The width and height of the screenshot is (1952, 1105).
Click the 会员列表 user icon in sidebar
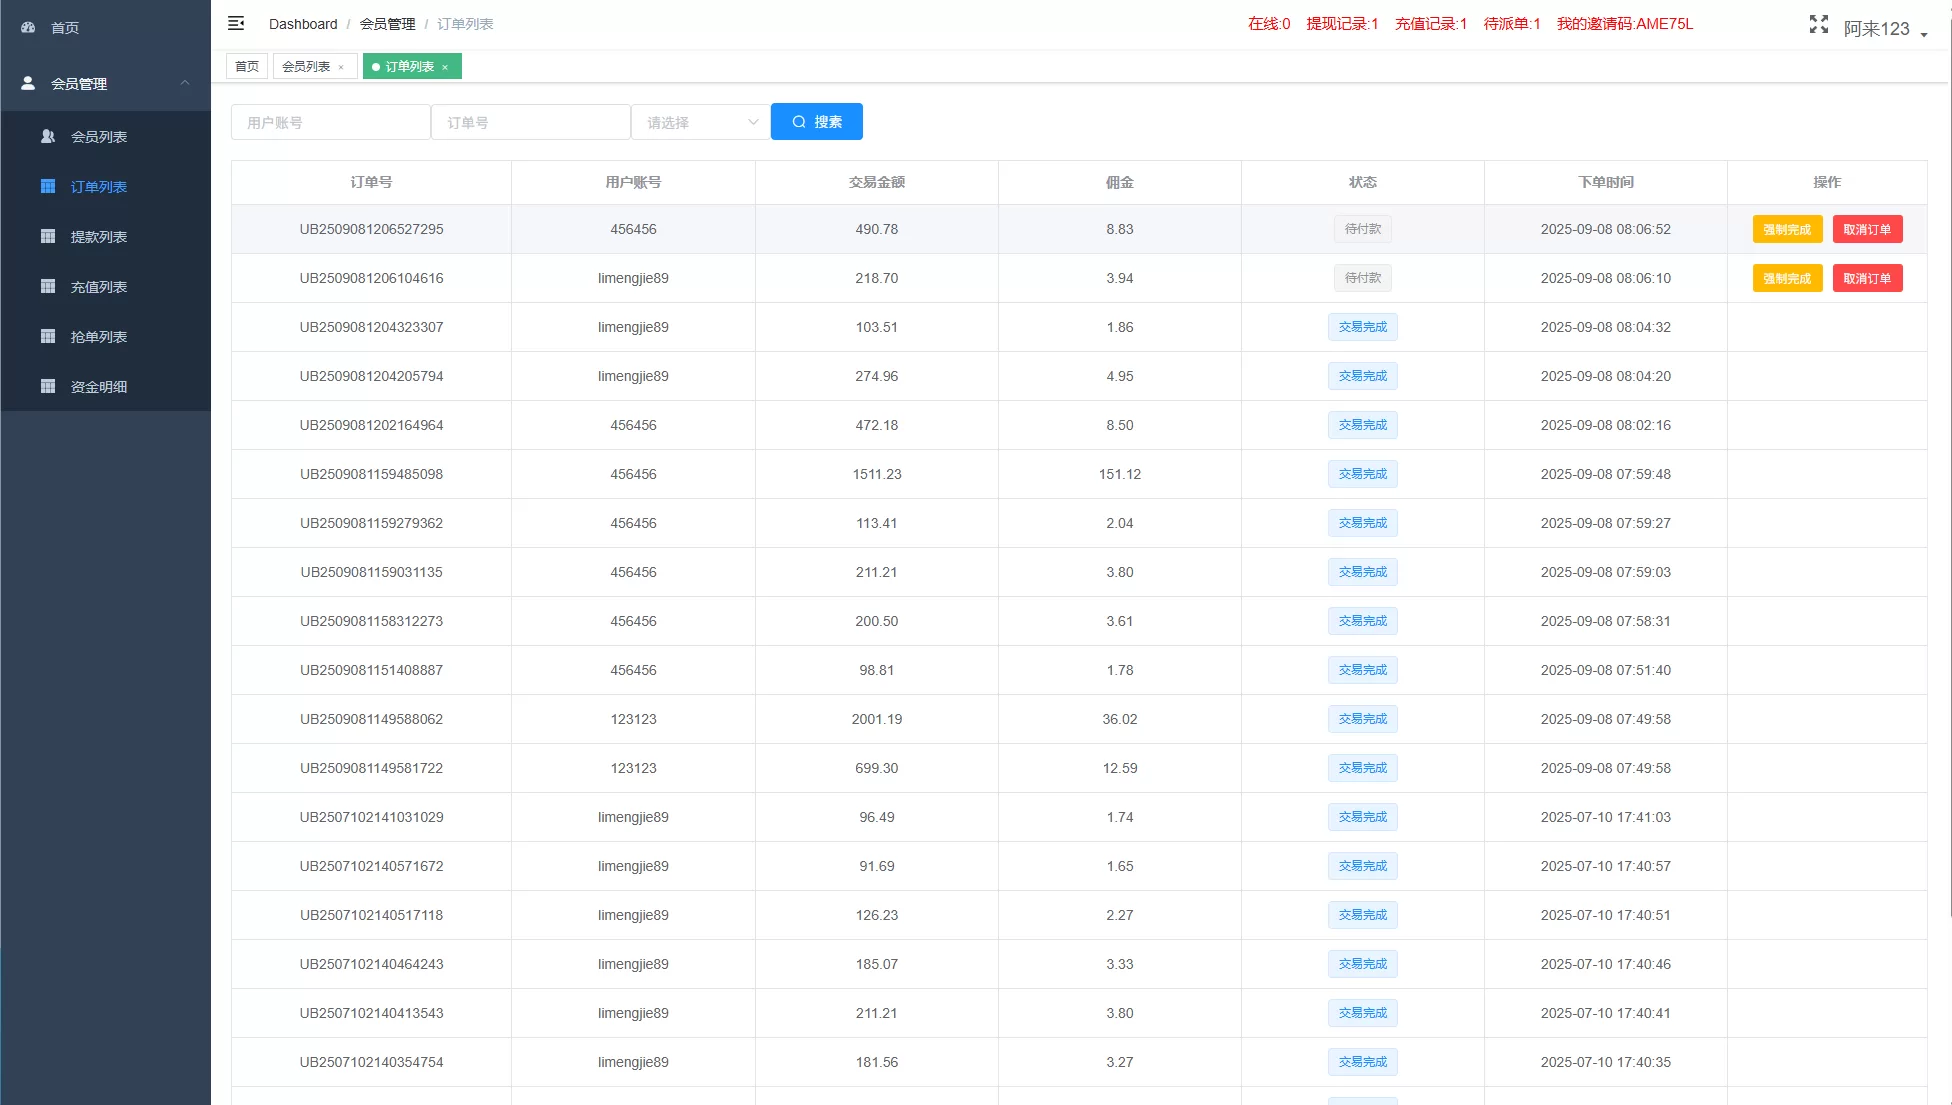(47, 136)
